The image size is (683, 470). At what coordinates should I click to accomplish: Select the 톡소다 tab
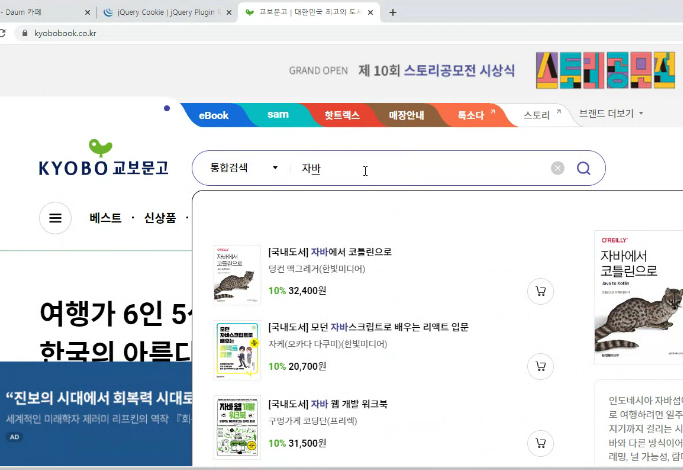(x=473, y=115)
